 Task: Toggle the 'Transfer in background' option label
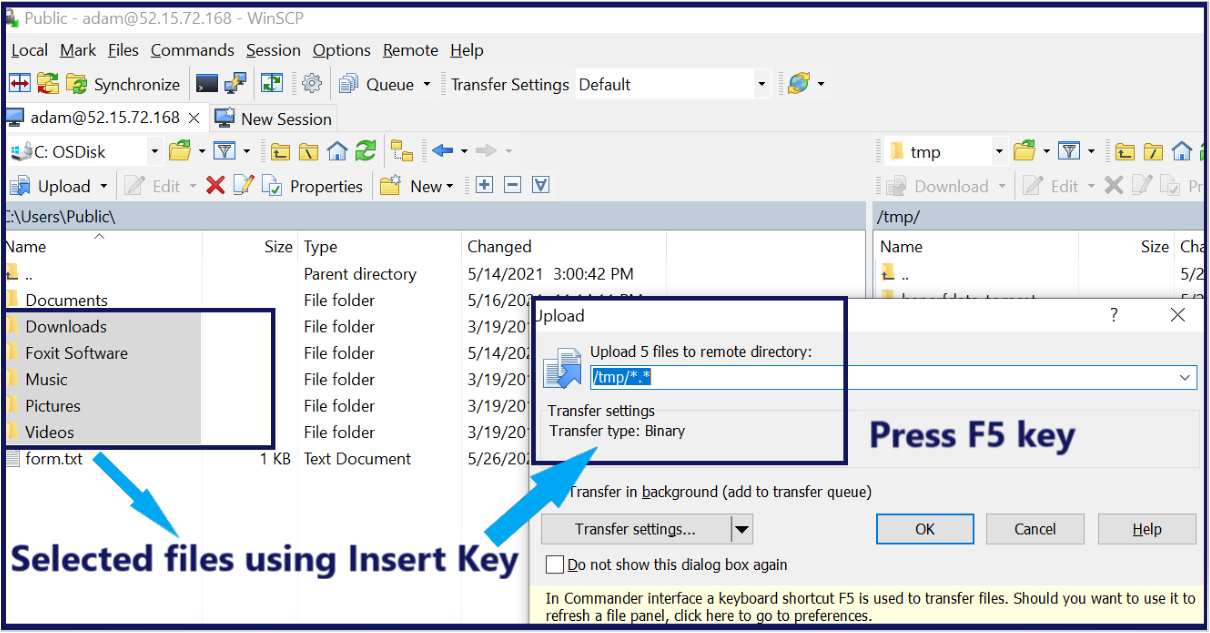[720, 492]
